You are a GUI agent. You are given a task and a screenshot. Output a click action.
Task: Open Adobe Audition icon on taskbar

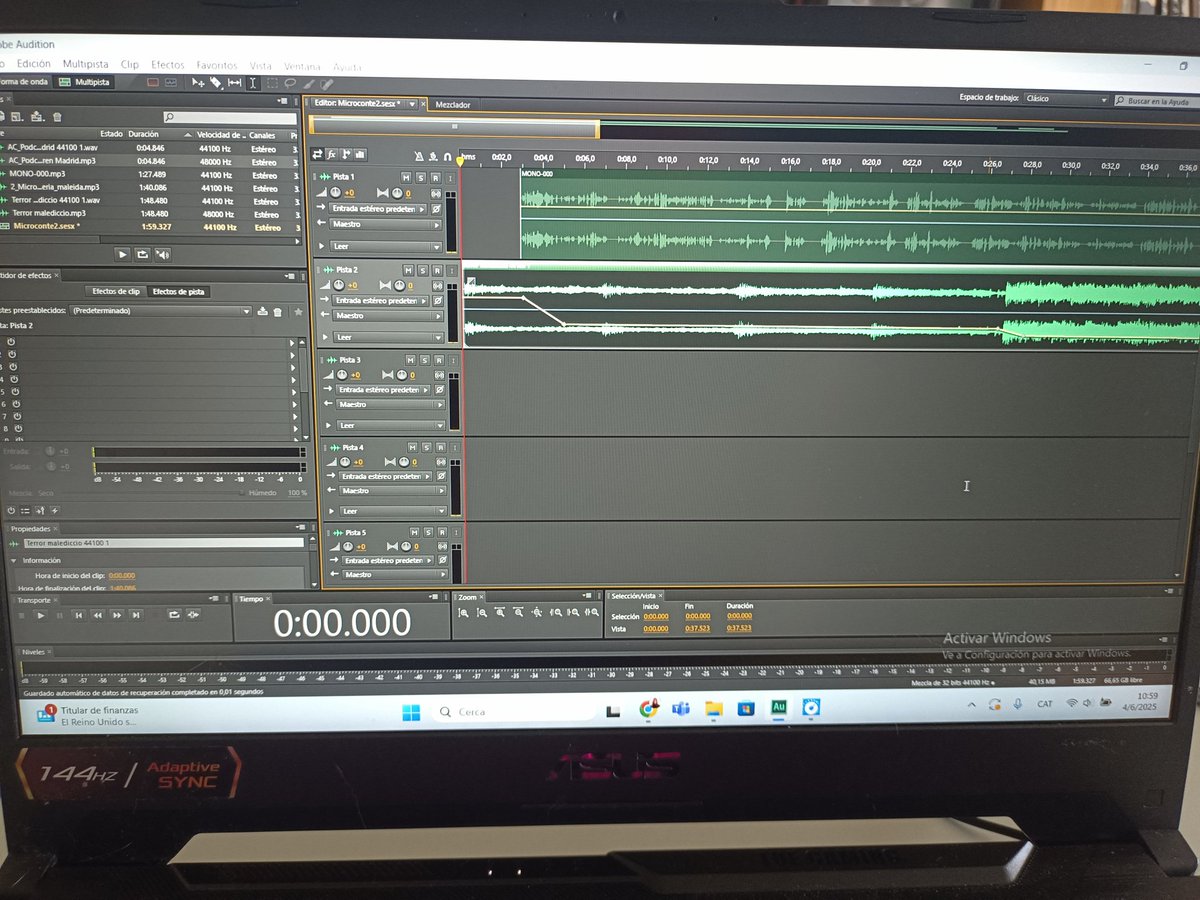click(778, 707)
